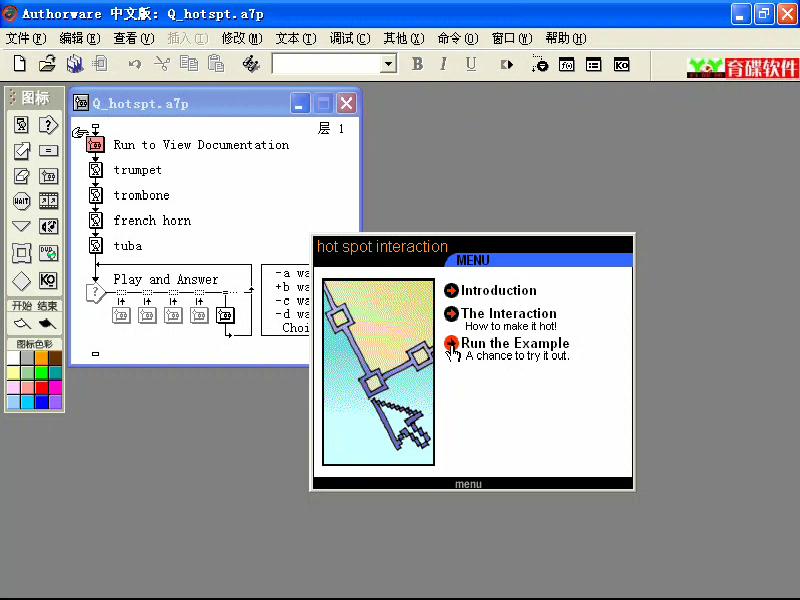800x600 pixels.
Task: Open the 调试(C) menu
Action: 350,38
